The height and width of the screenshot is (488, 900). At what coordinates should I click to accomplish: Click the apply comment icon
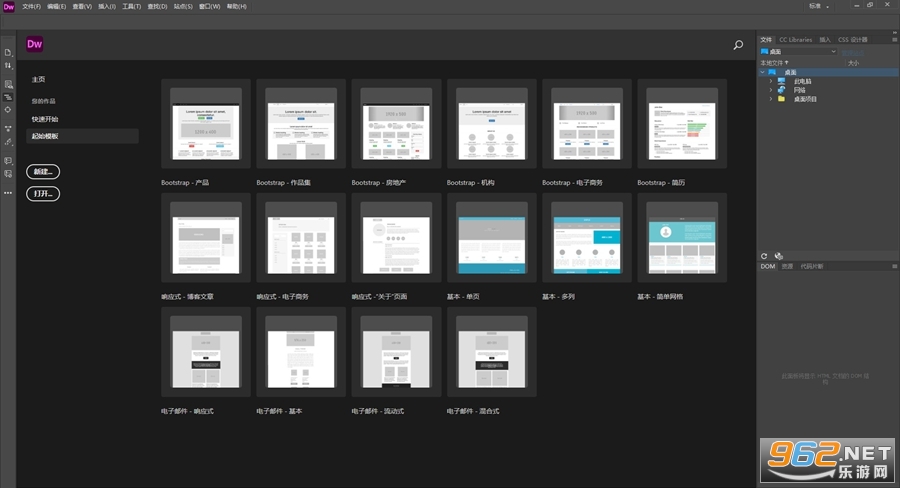(x=8, y=161)
